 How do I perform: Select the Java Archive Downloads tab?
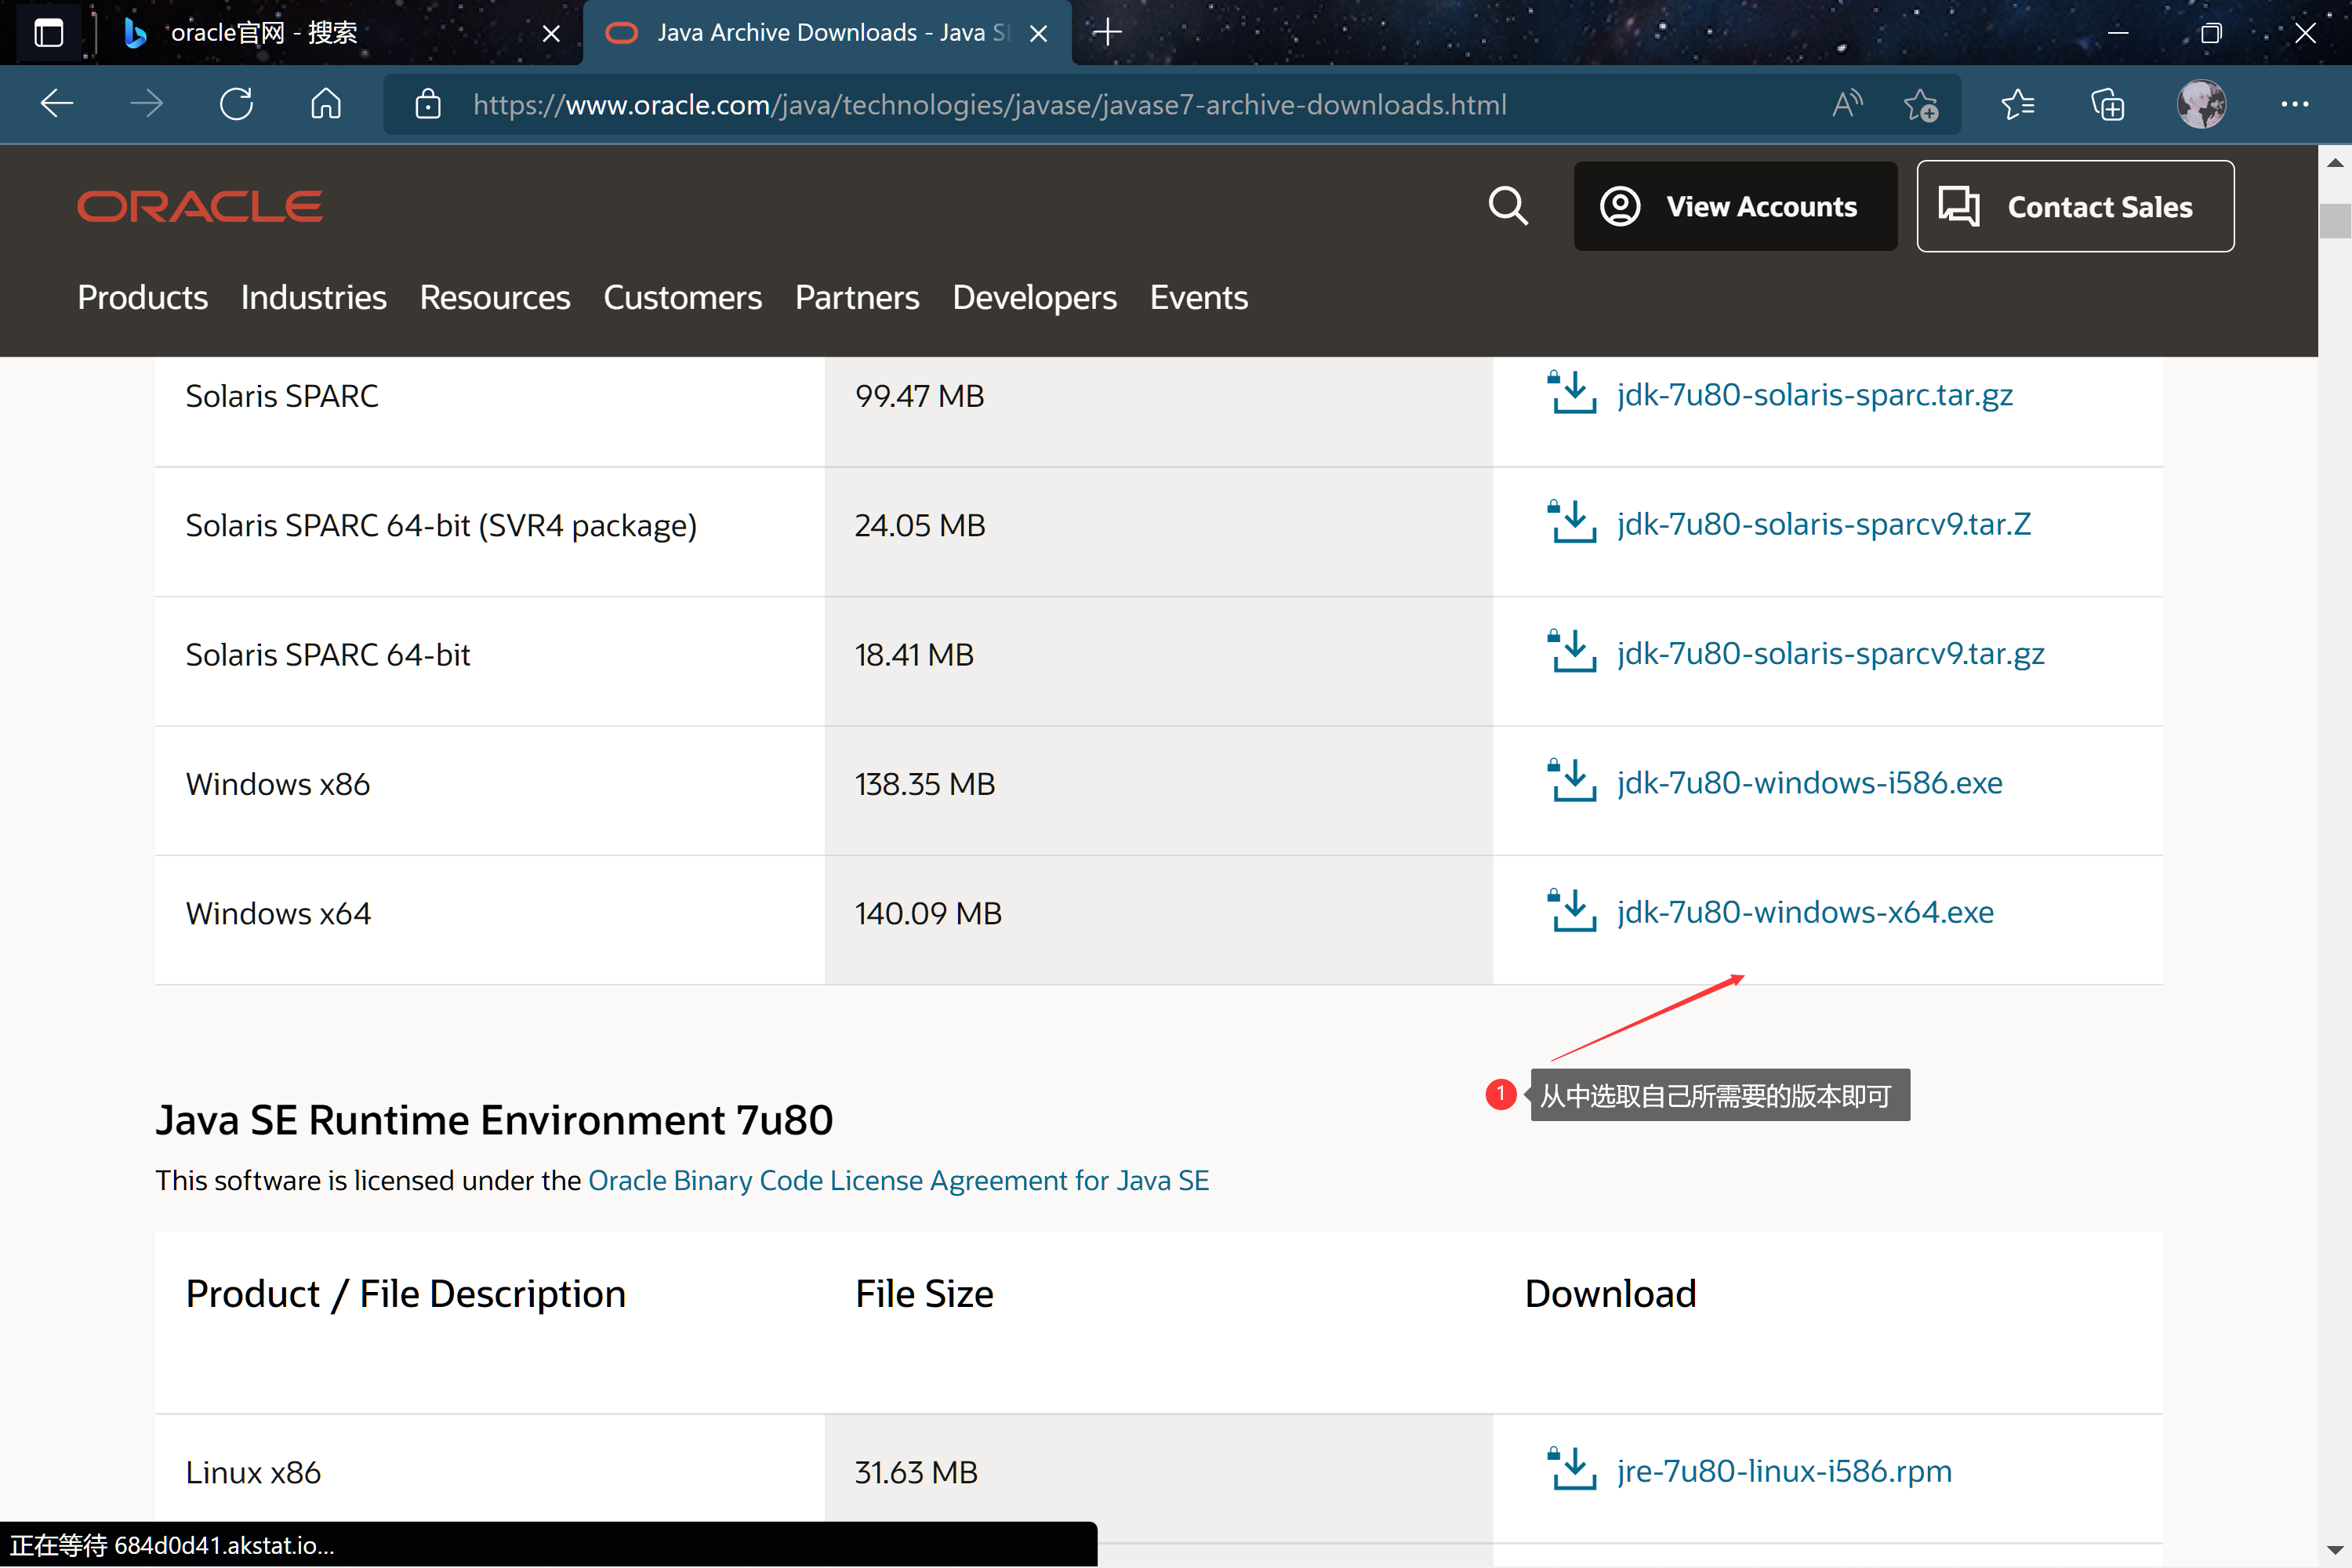coord(828,33)
